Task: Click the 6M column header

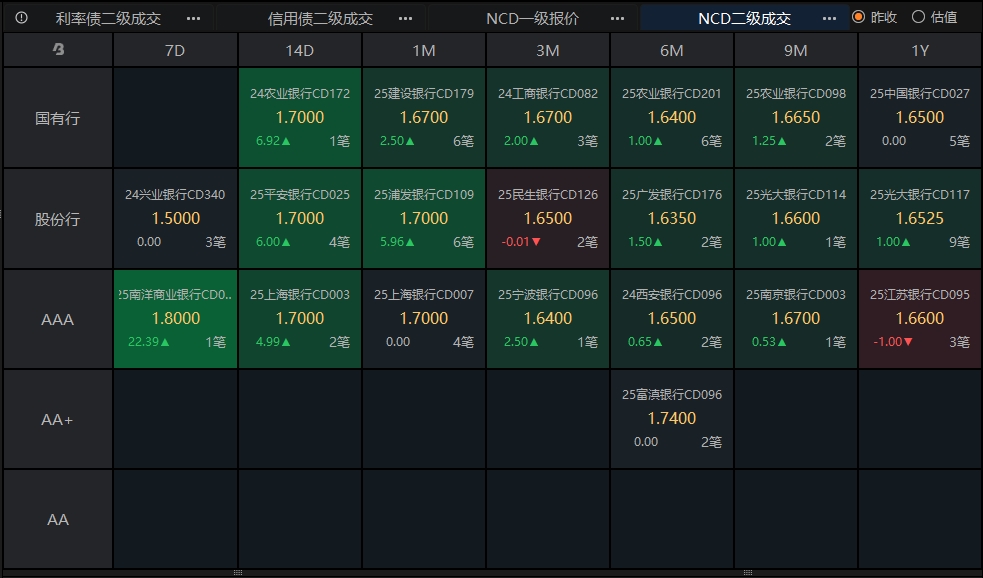Action: (x=672, y=50)
